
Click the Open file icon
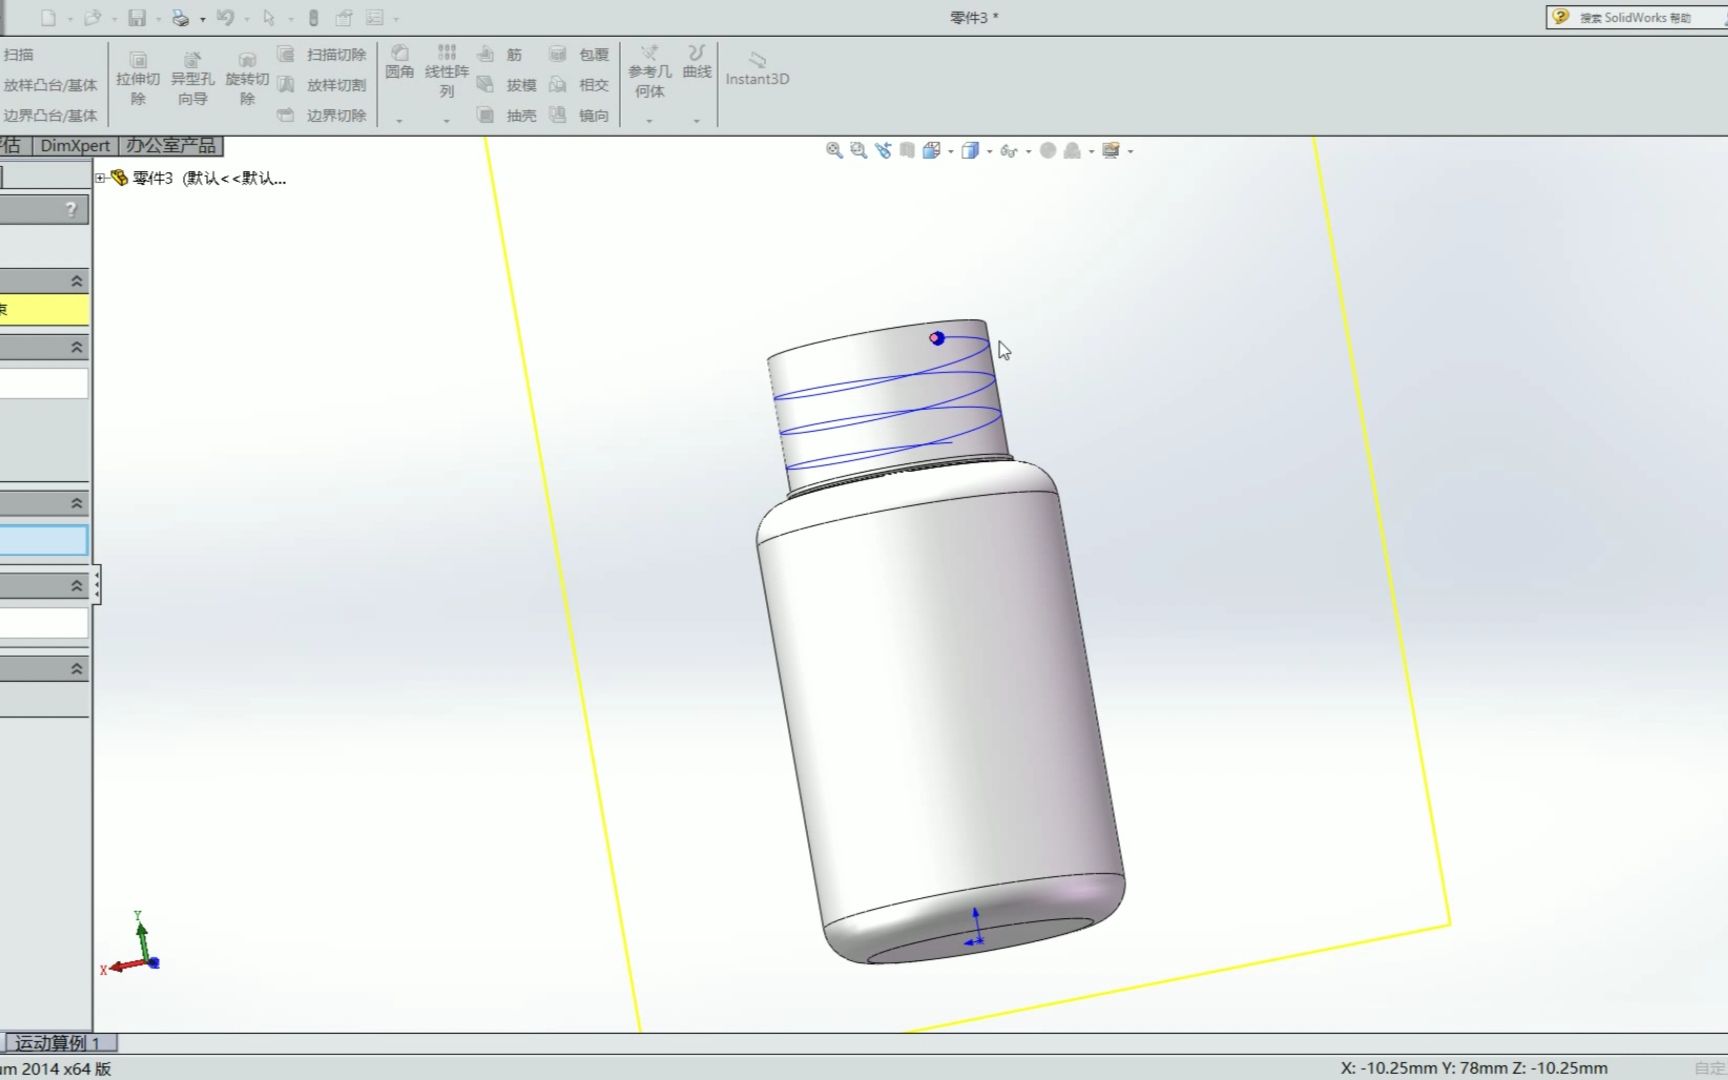coord(93,18)
